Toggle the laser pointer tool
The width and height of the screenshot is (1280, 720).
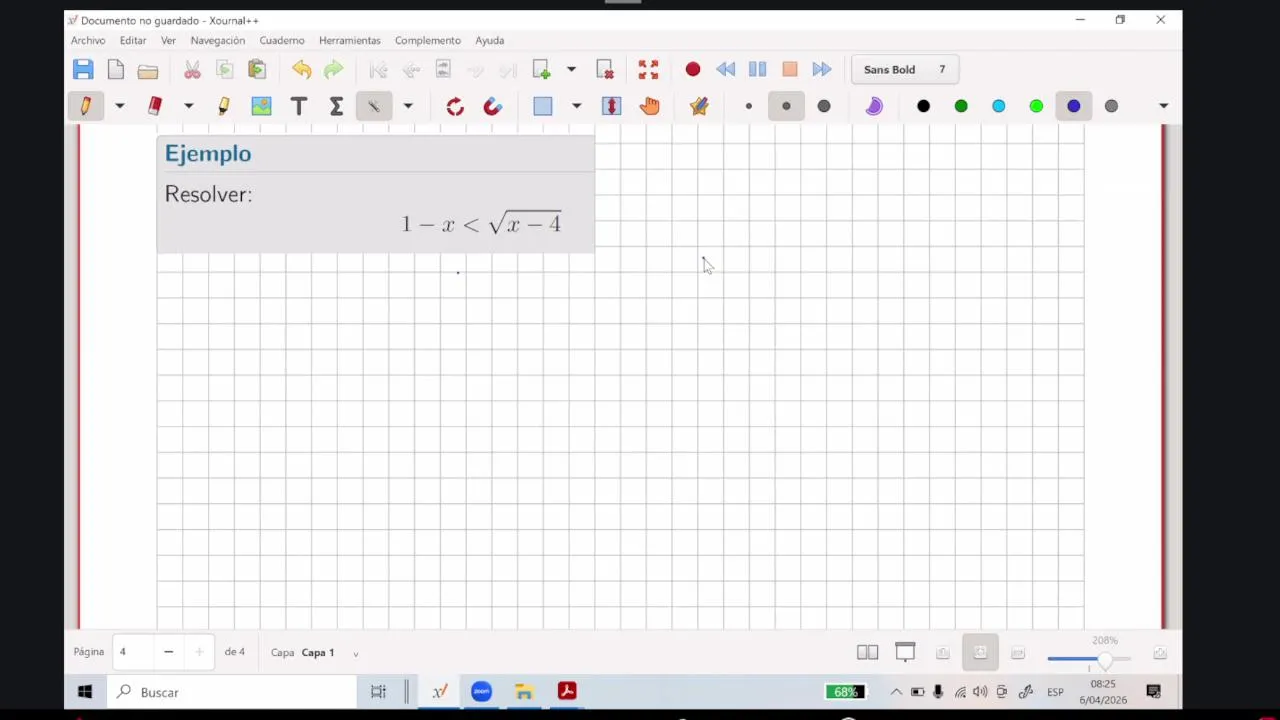coord(374,106)
